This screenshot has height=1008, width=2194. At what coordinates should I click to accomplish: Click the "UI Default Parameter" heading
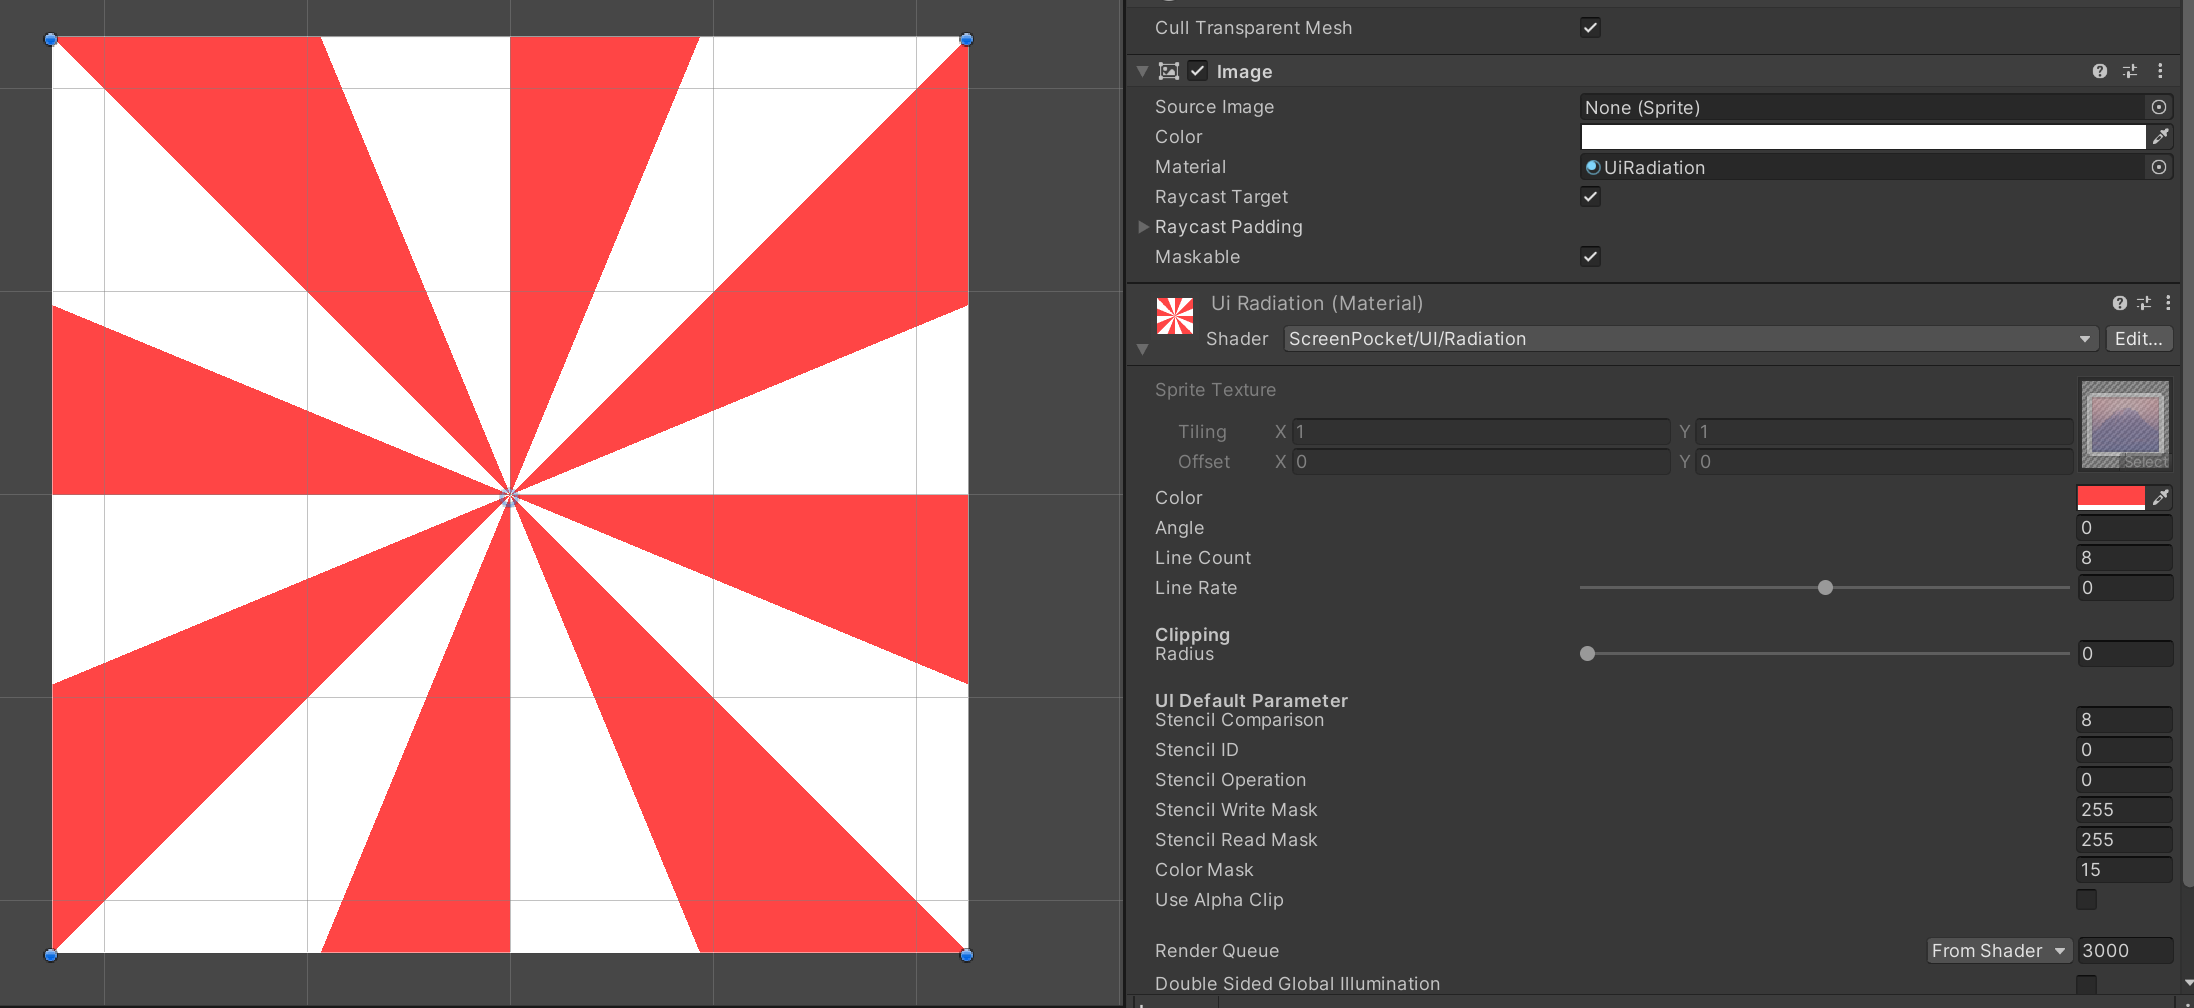1251,700
